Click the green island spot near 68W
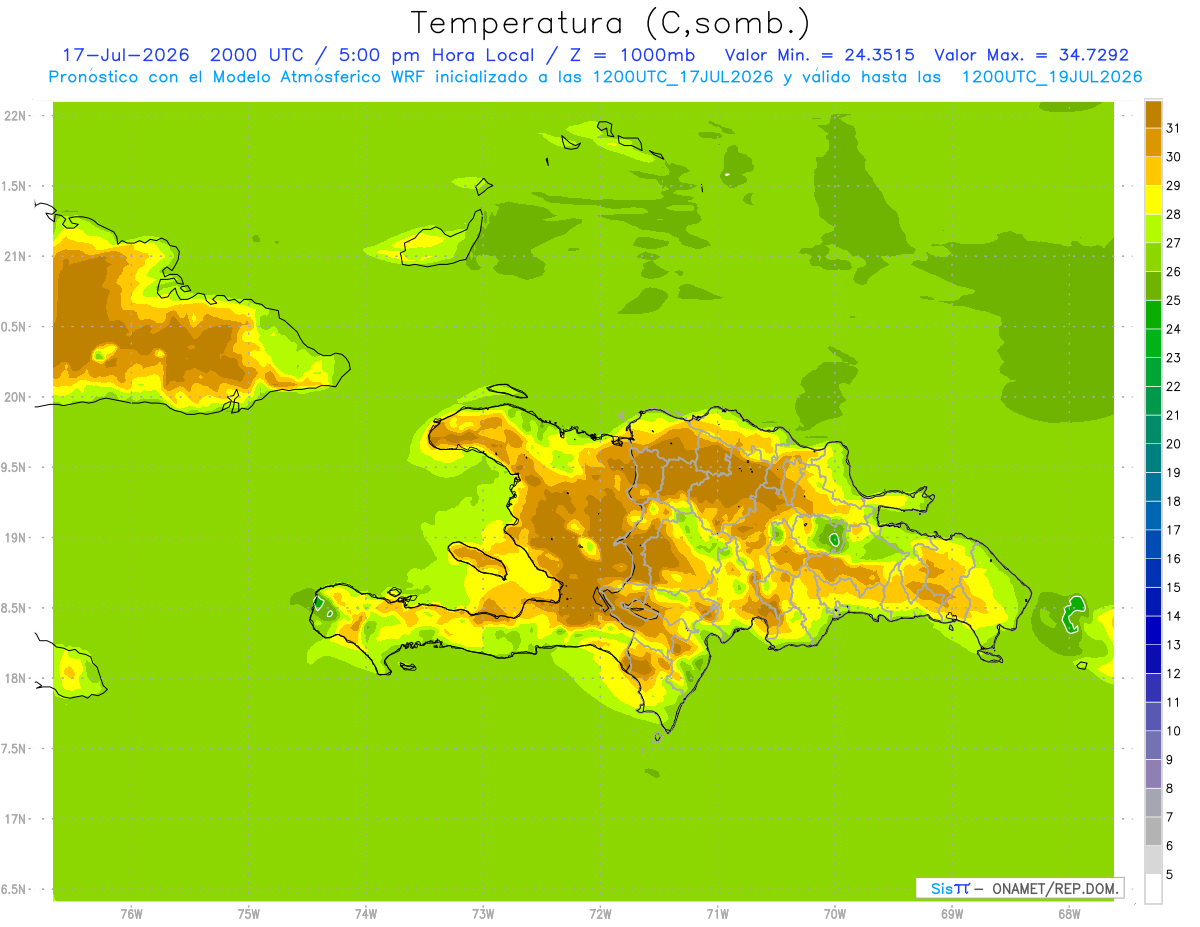Viewport: 1200px width, 927px height. click(1073, 614)
